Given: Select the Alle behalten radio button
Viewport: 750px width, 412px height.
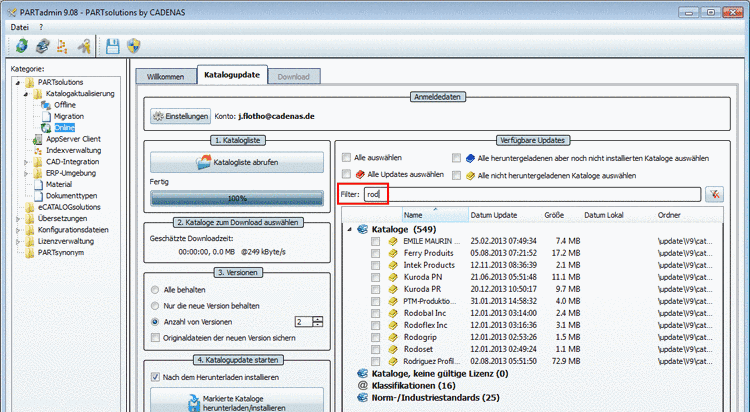Looking at the screenshot, I should click(x=155, y=290).
